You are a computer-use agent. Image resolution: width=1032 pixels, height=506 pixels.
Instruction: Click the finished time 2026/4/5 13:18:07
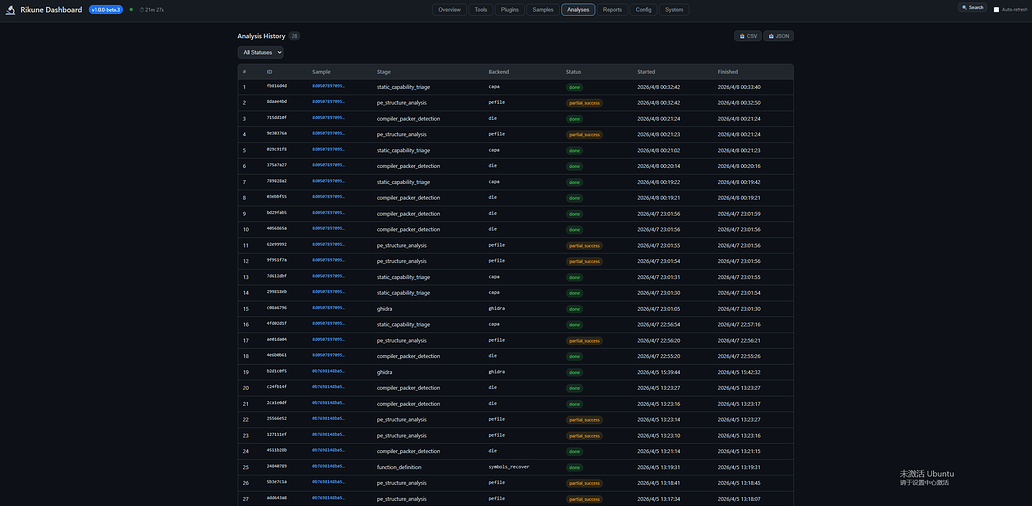(x=739, y=499)
